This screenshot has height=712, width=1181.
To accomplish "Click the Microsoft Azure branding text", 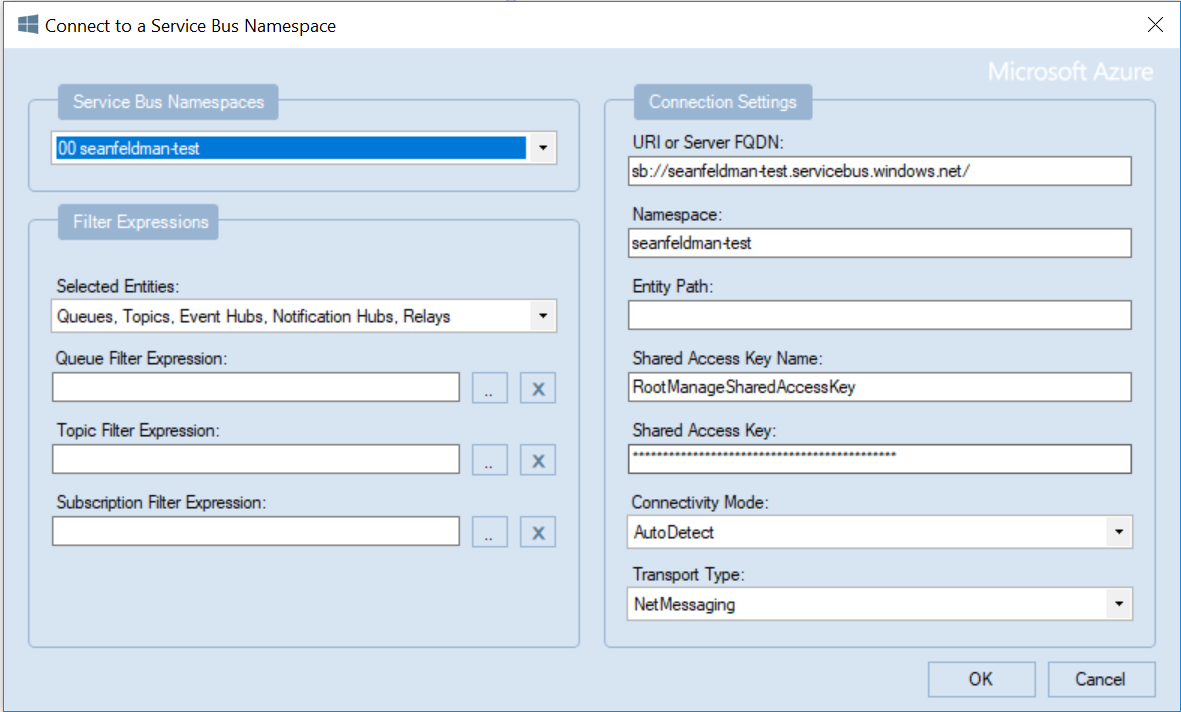I will pyautogui.click(x=1069, y=71).
